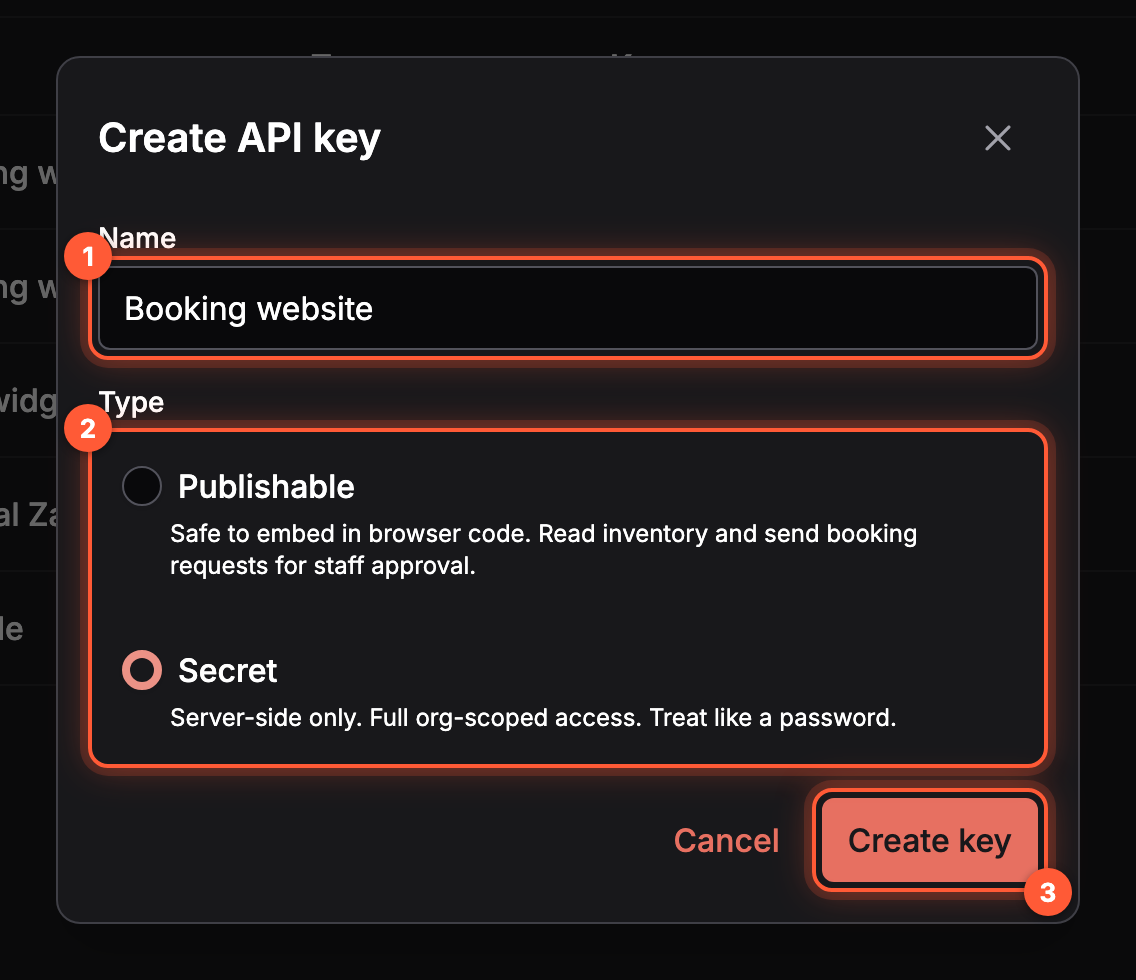Select the Secret key type radio
1136x980 pixels.
click(x=142, y=670)
